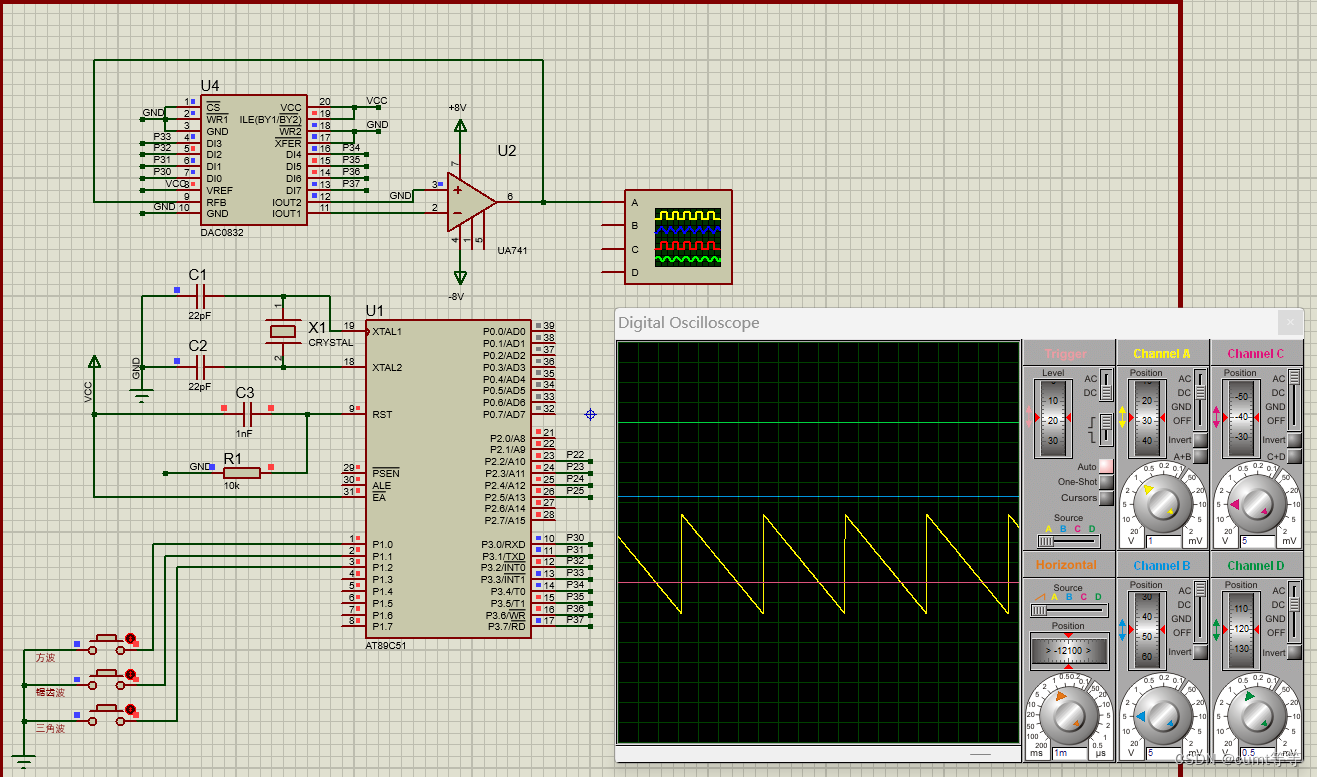
Task: Toggle the Auto trigger button
Action: [1106, 467]
